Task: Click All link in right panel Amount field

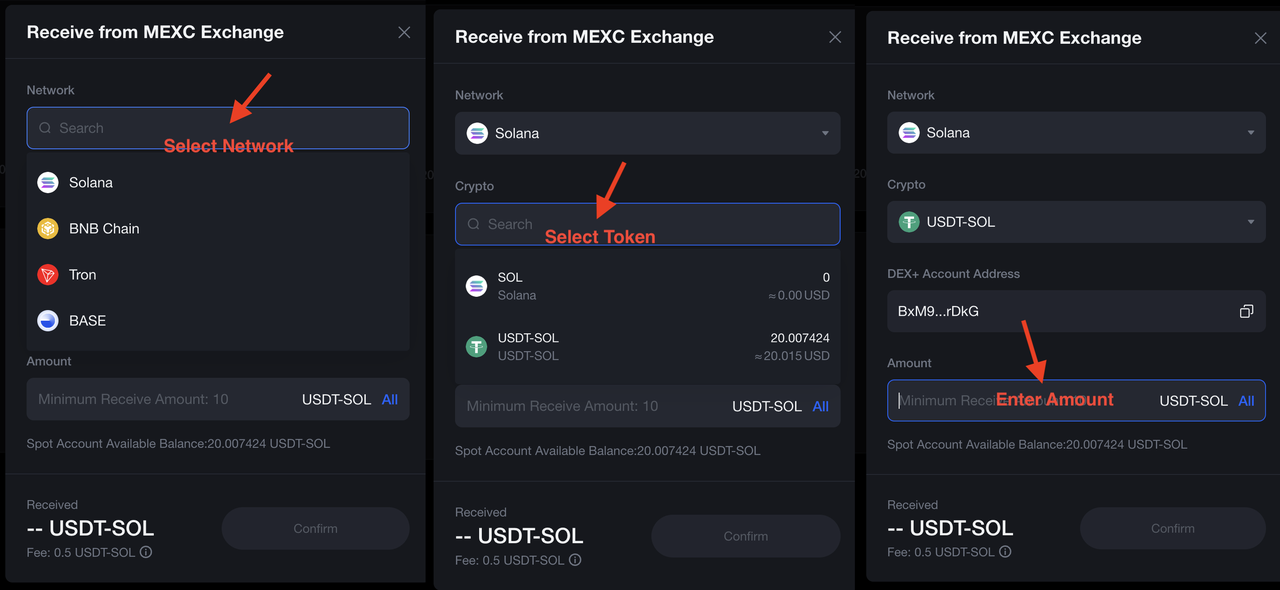Action: click(x=1246, y=400)
